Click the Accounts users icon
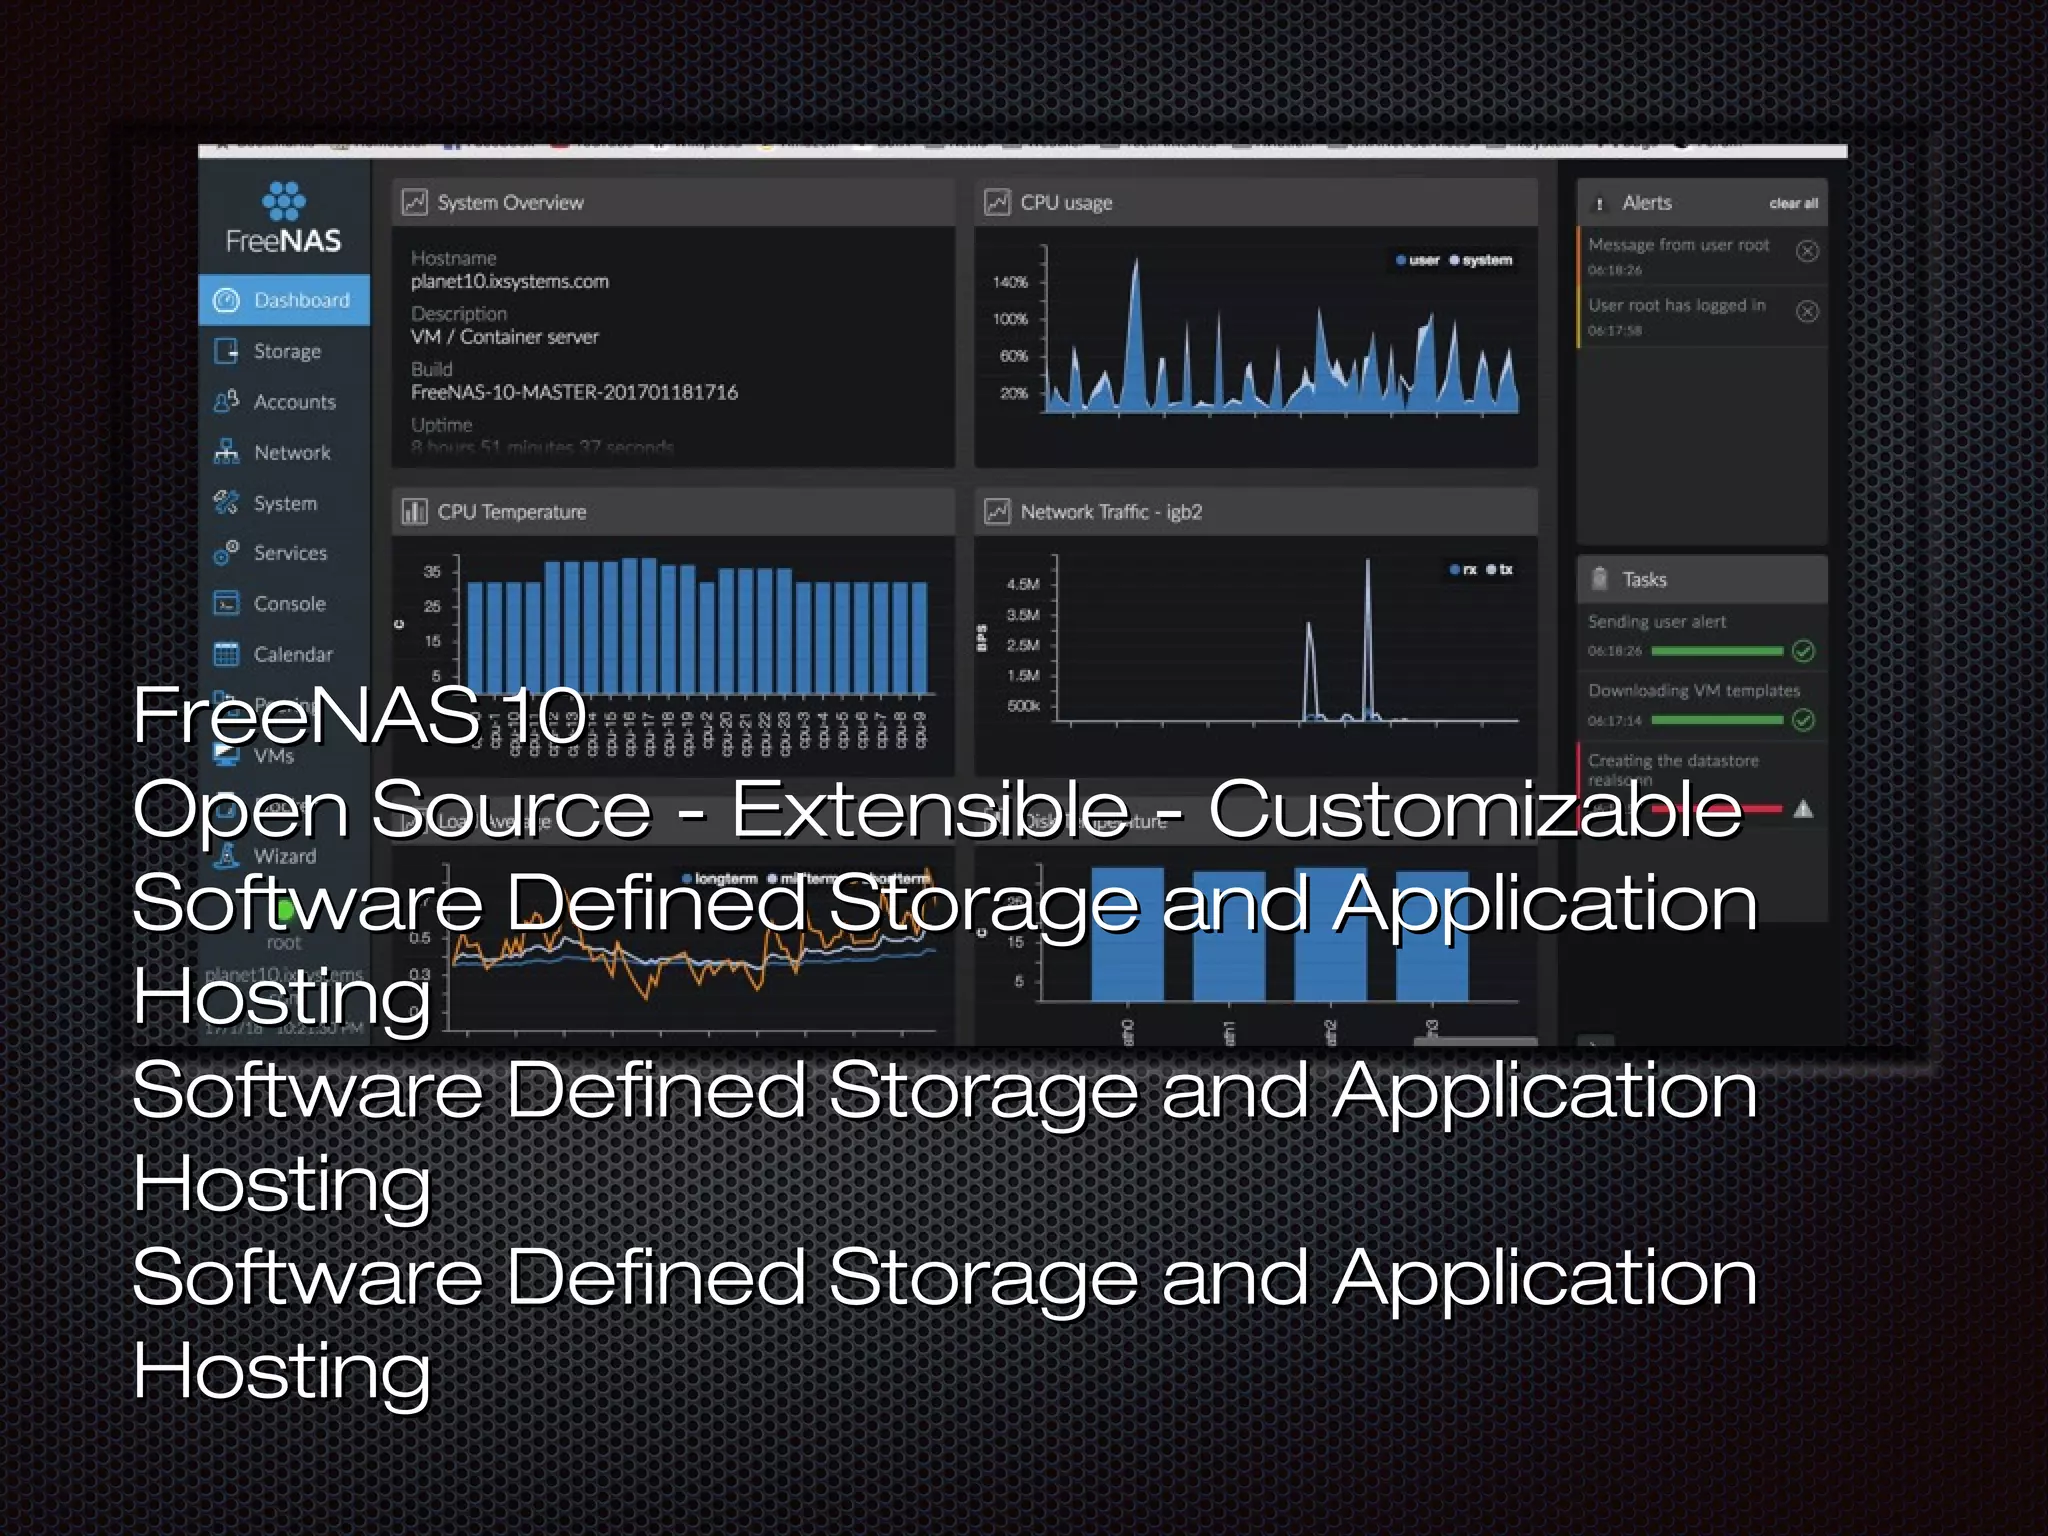Viewport: 2048px width, 1536px height. pyautogui.click(x=227, y=401)
